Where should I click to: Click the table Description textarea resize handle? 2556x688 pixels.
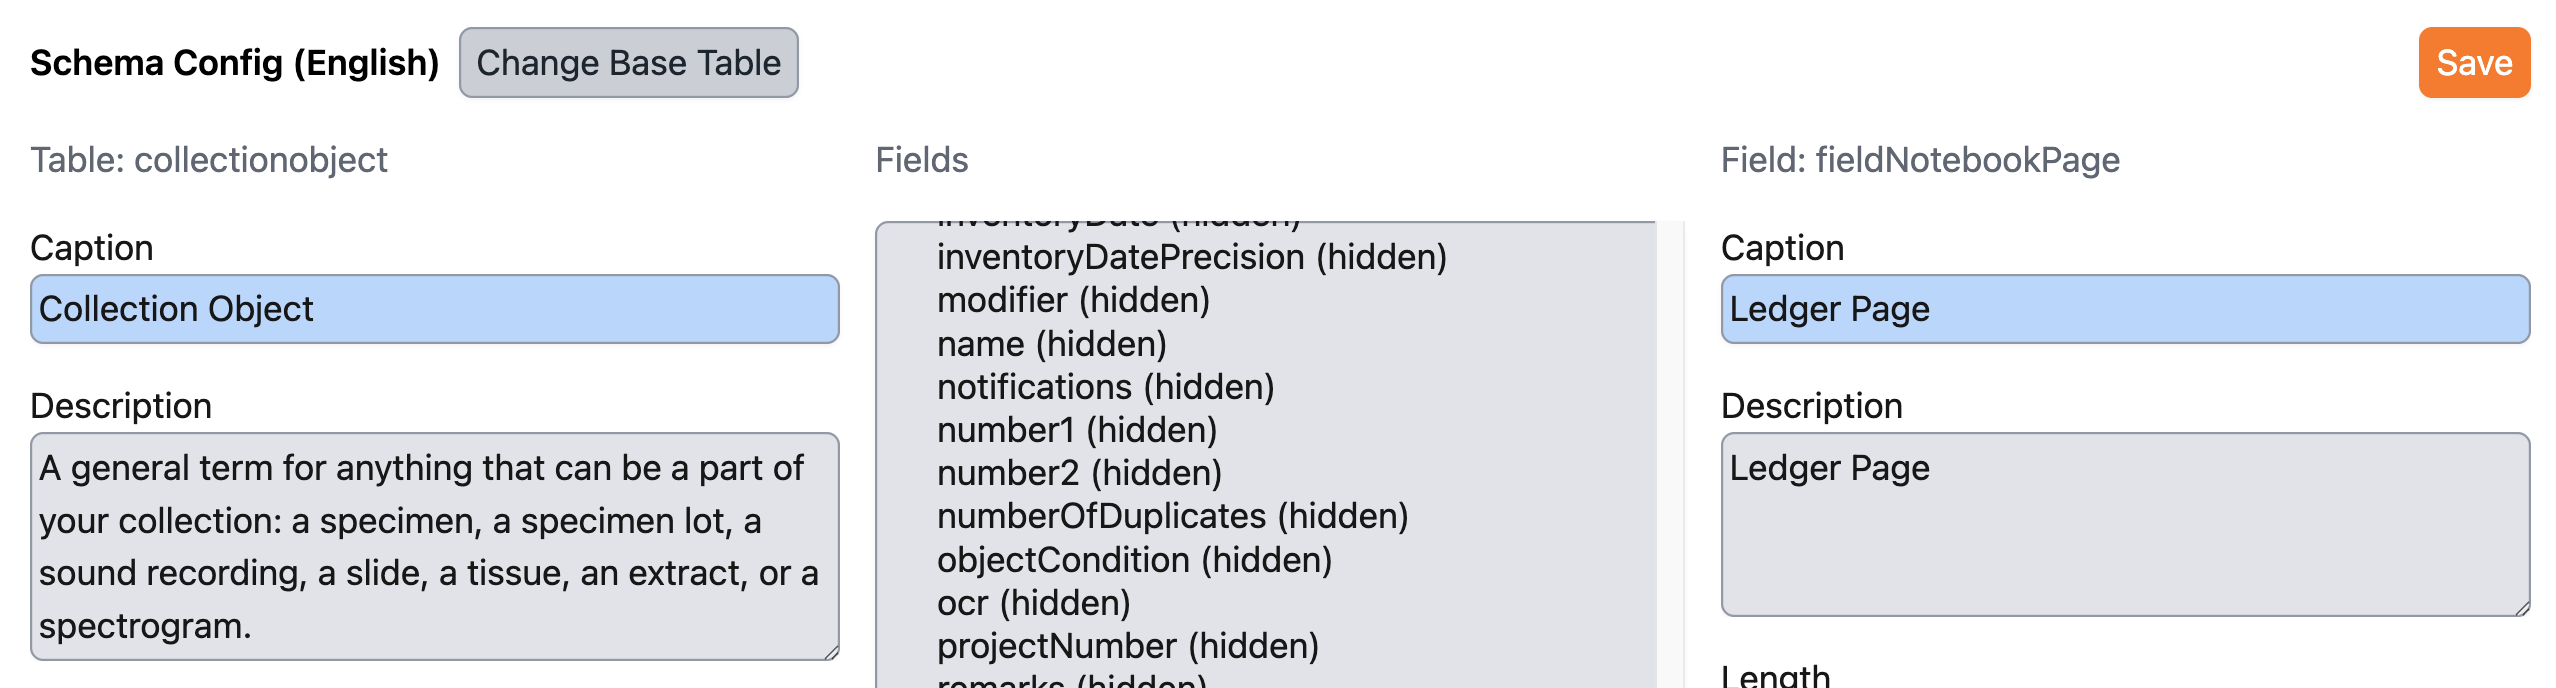(x=831, y=652)
